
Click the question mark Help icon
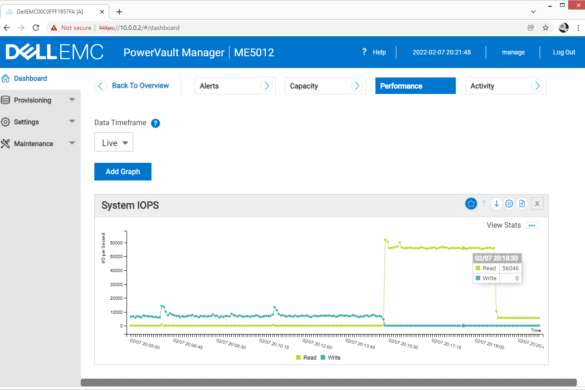[x=365, y=52]
